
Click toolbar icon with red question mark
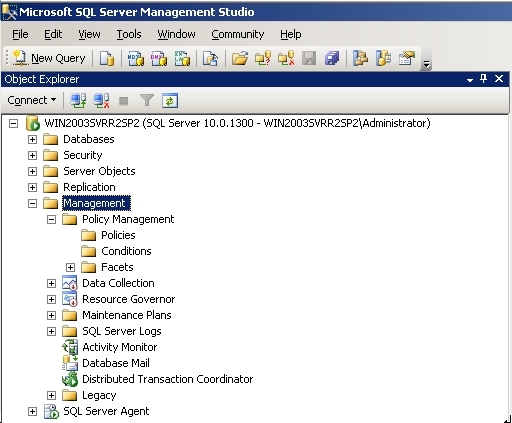[263, 58]
